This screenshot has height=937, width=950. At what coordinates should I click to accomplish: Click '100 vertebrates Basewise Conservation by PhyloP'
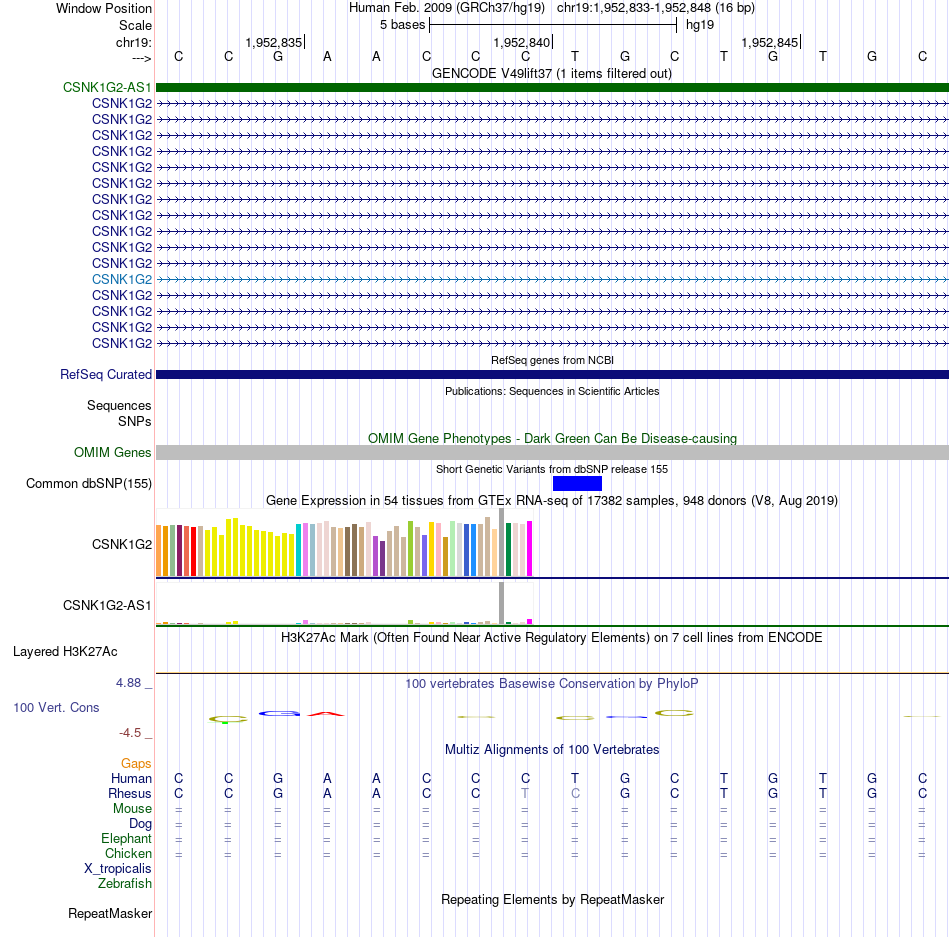click(x=552, y=683)
